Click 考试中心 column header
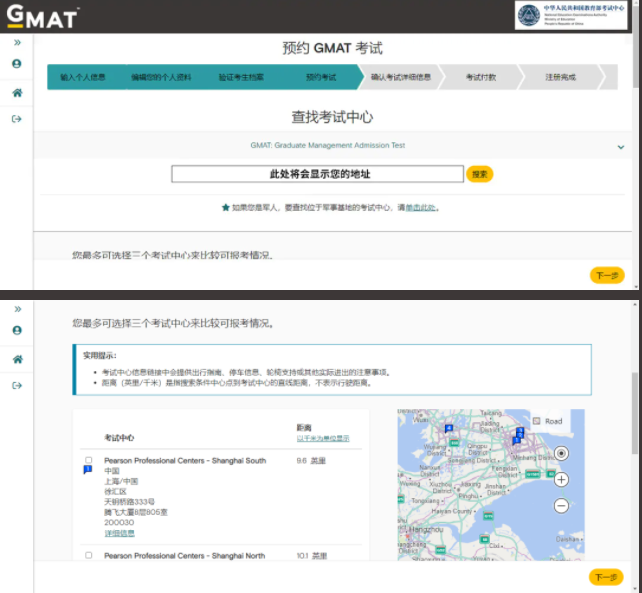This screenshot has height=593, width=642. 119,438
